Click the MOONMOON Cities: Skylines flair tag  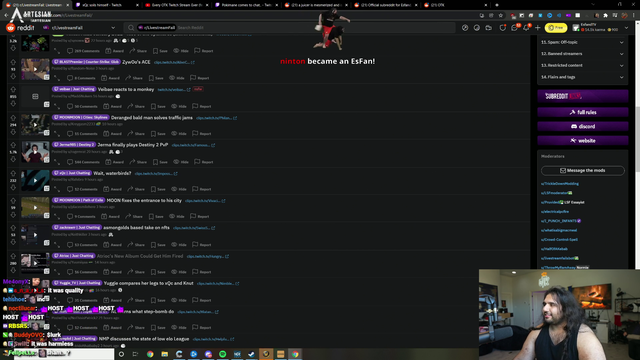[x=80, y=118]
